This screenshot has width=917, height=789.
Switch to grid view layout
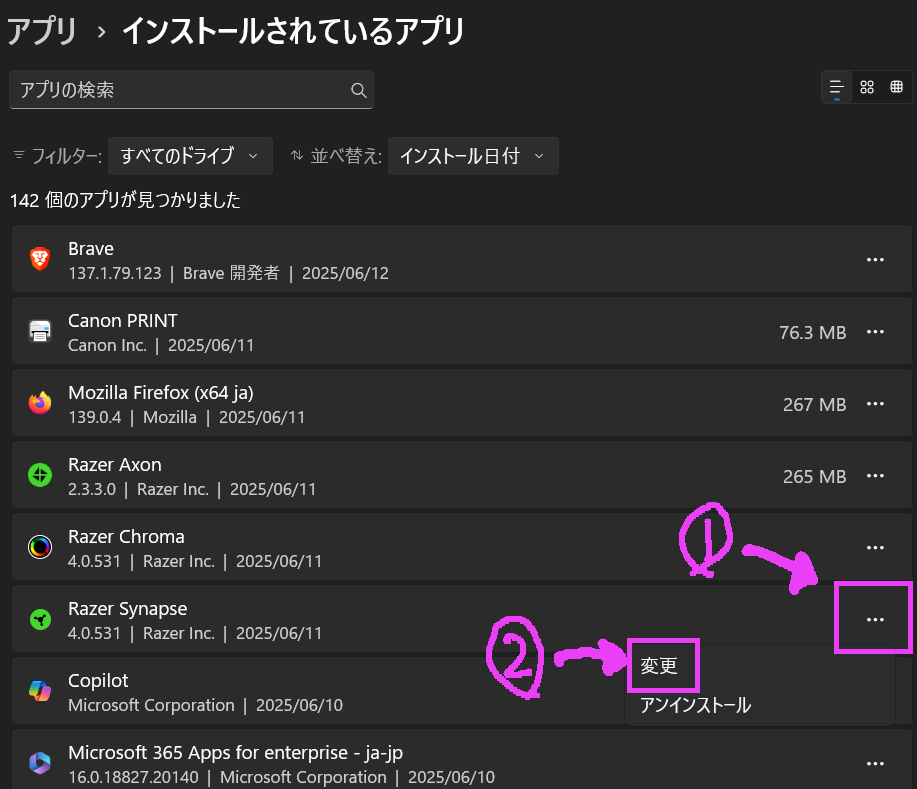pyautogui.click(x=867, y=87)
